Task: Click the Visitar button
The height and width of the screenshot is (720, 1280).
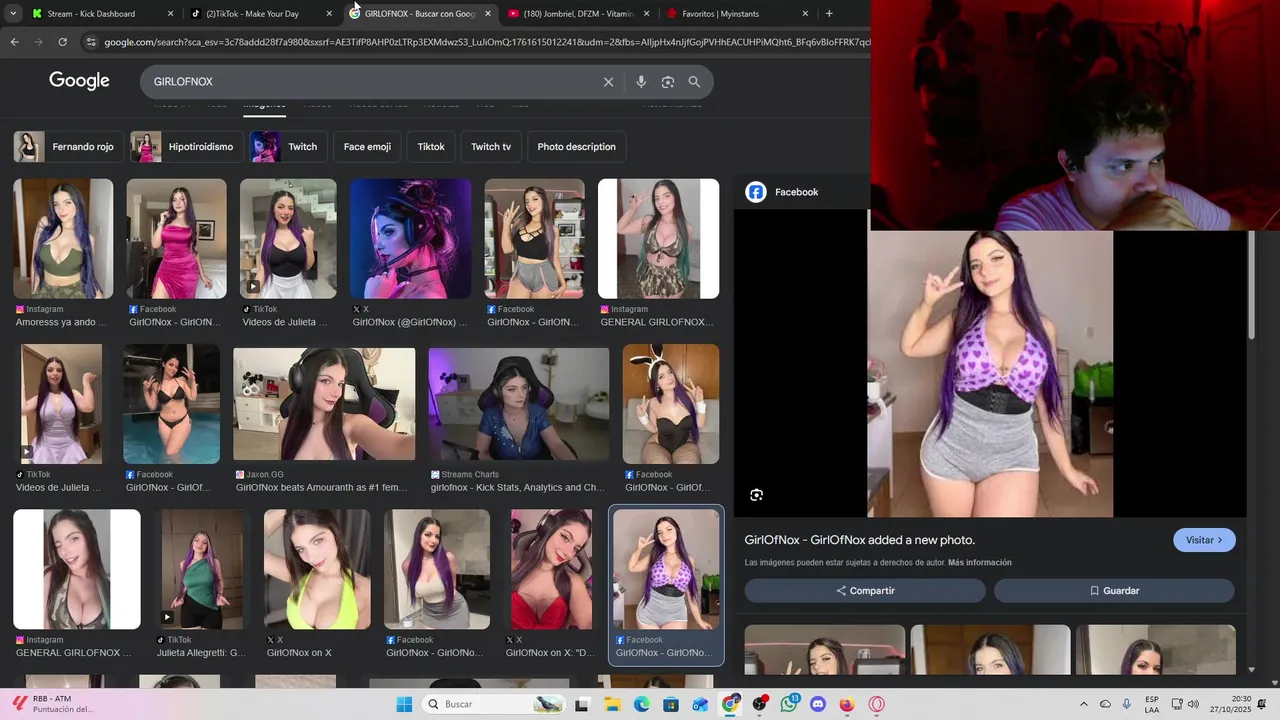Action: click(x=1204, y=540)
